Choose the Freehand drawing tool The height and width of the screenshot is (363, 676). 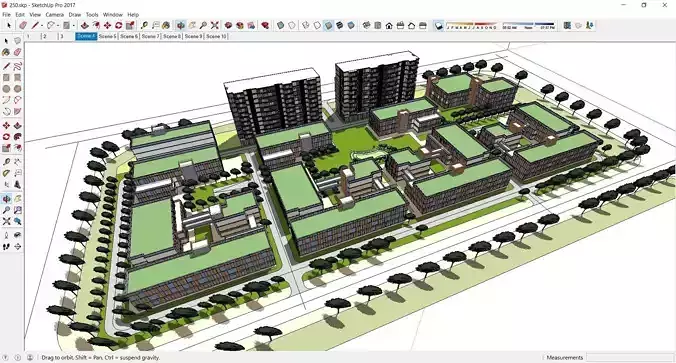point(17,66)
